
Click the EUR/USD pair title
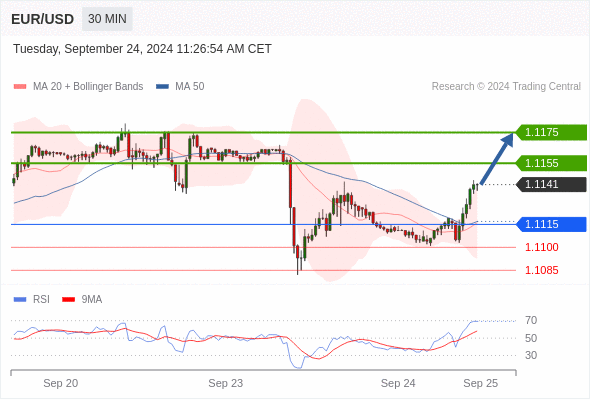click(43, 19)
